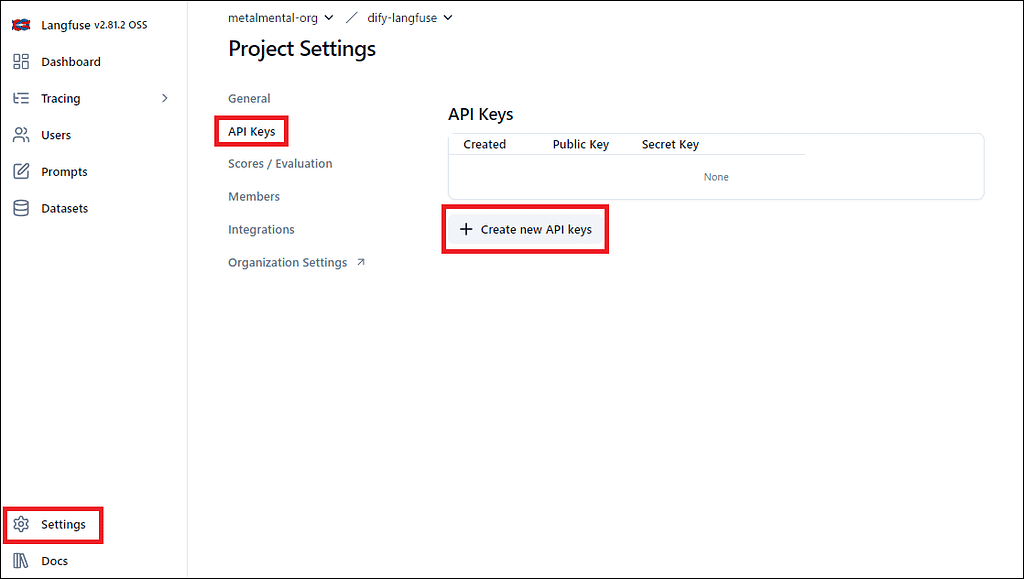Switch to the General settings tab

click(x=249, y=99)
